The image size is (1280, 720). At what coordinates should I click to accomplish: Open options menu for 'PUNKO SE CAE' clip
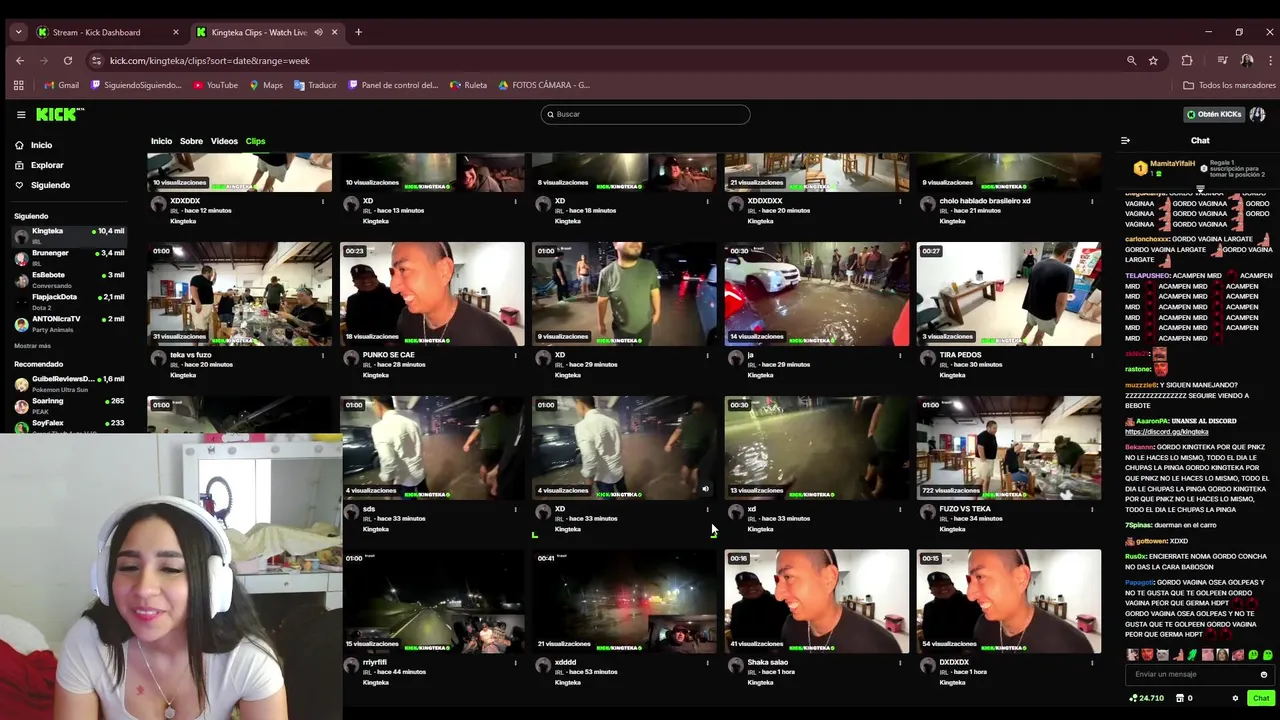coord(516,355)
